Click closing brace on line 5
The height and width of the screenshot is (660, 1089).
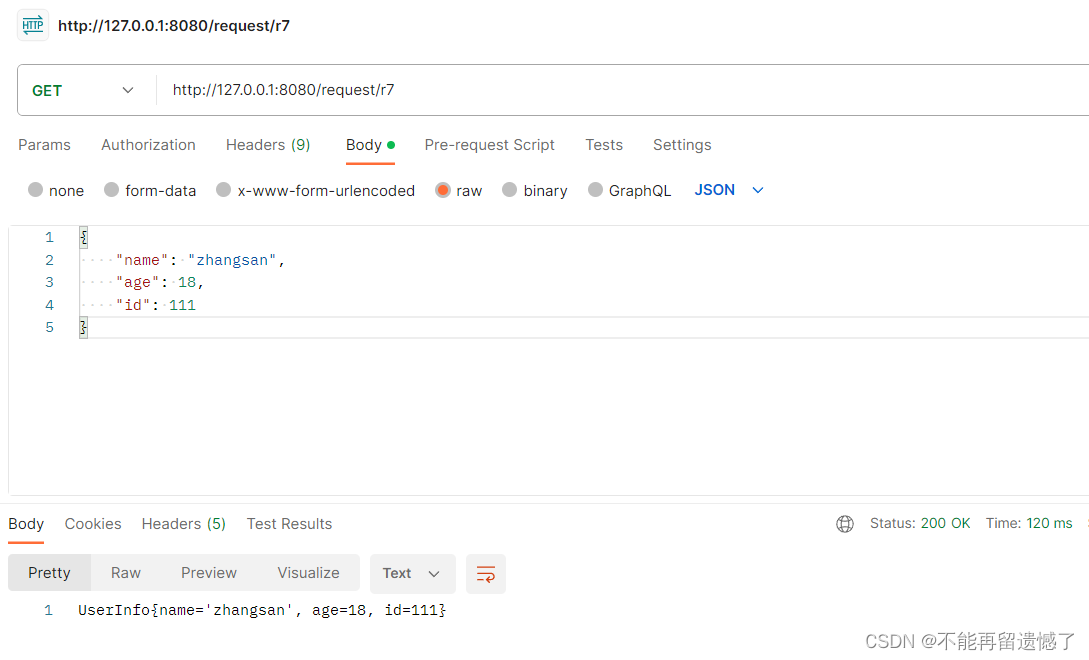coord(83,327)
